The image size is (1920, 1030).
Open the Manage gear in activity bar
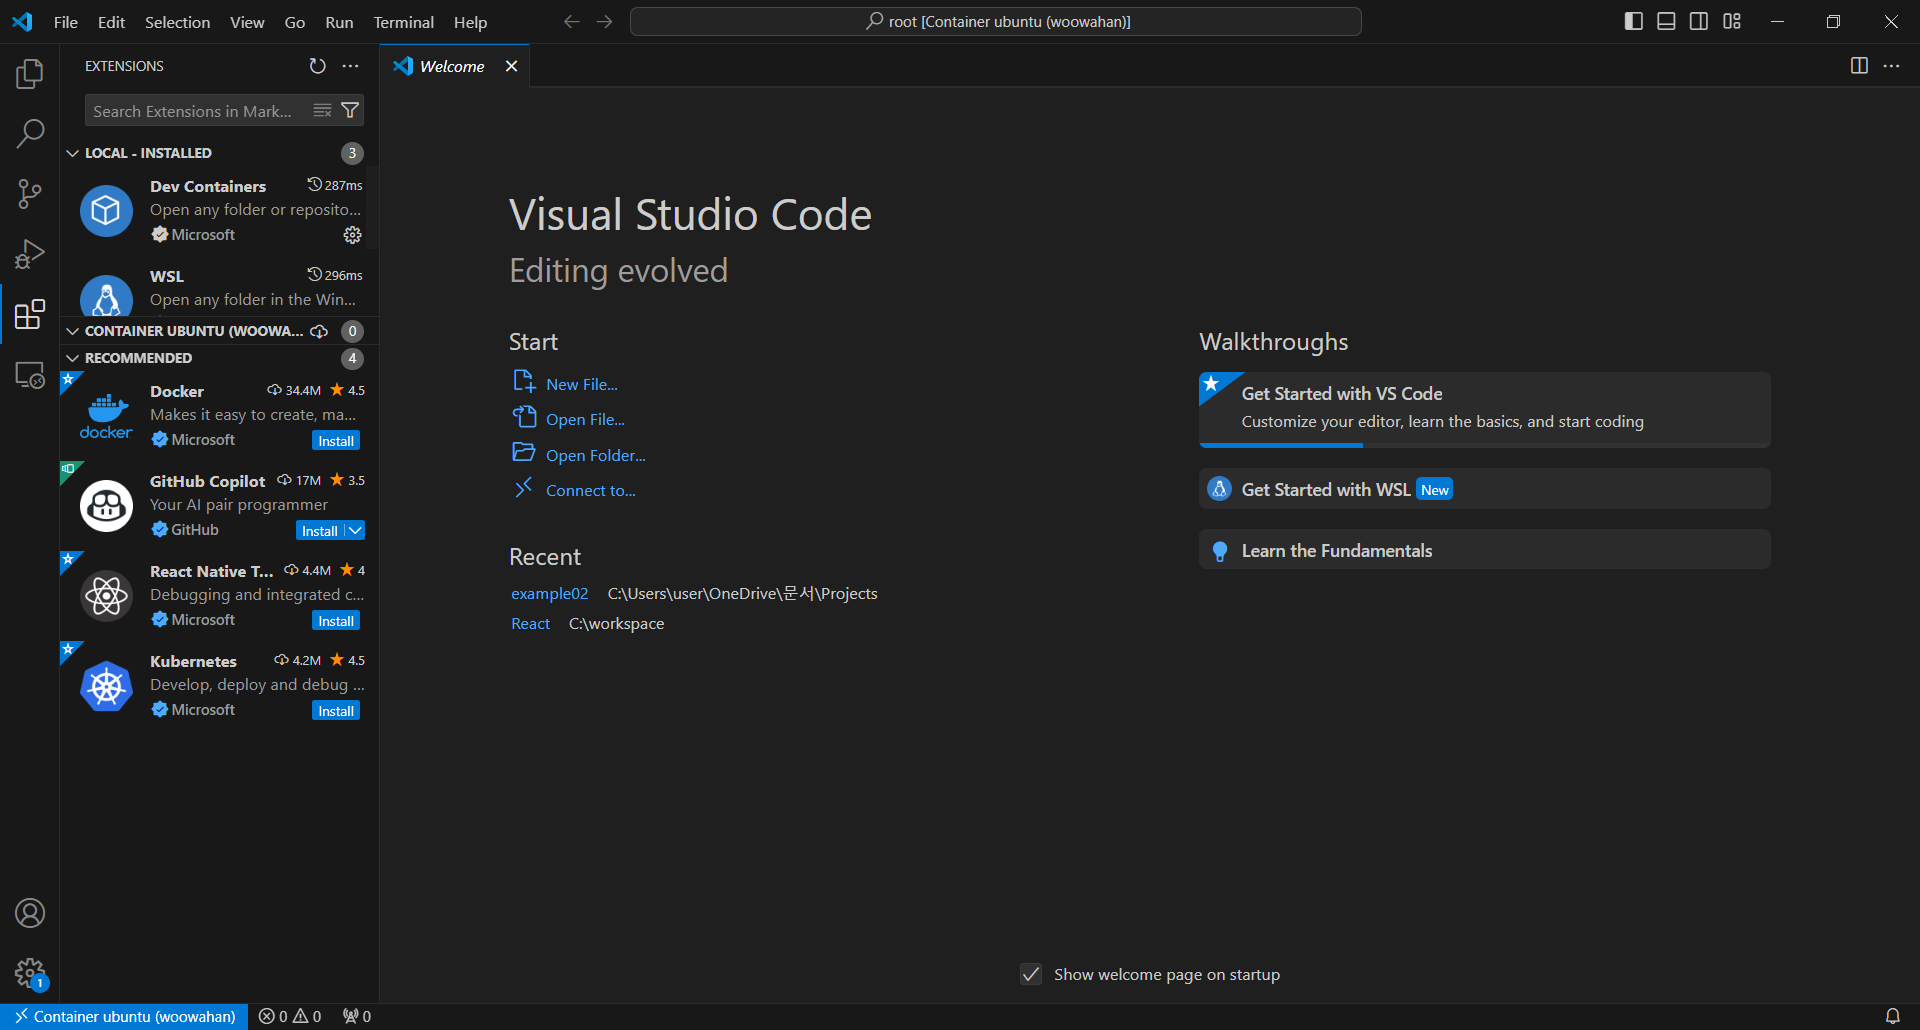(x=30, y=973)
